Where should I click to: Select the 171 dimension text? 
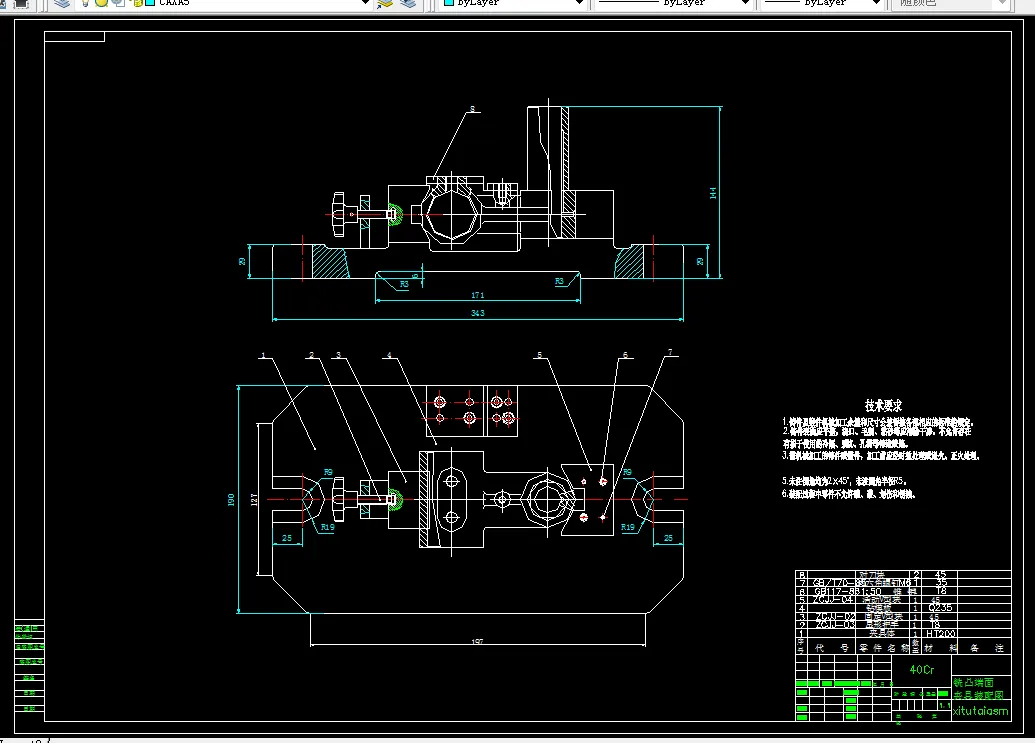click(477, 295)
